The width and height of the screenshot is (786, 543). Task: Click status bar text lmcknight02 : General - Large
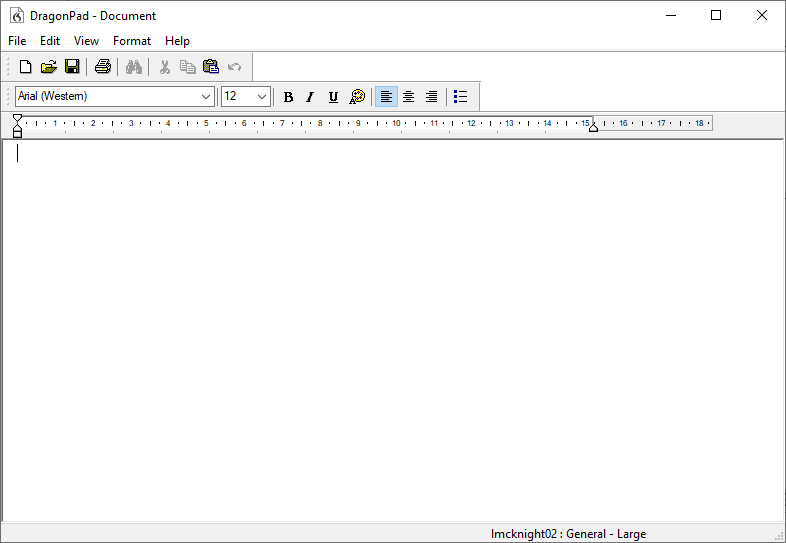[568, 534]
